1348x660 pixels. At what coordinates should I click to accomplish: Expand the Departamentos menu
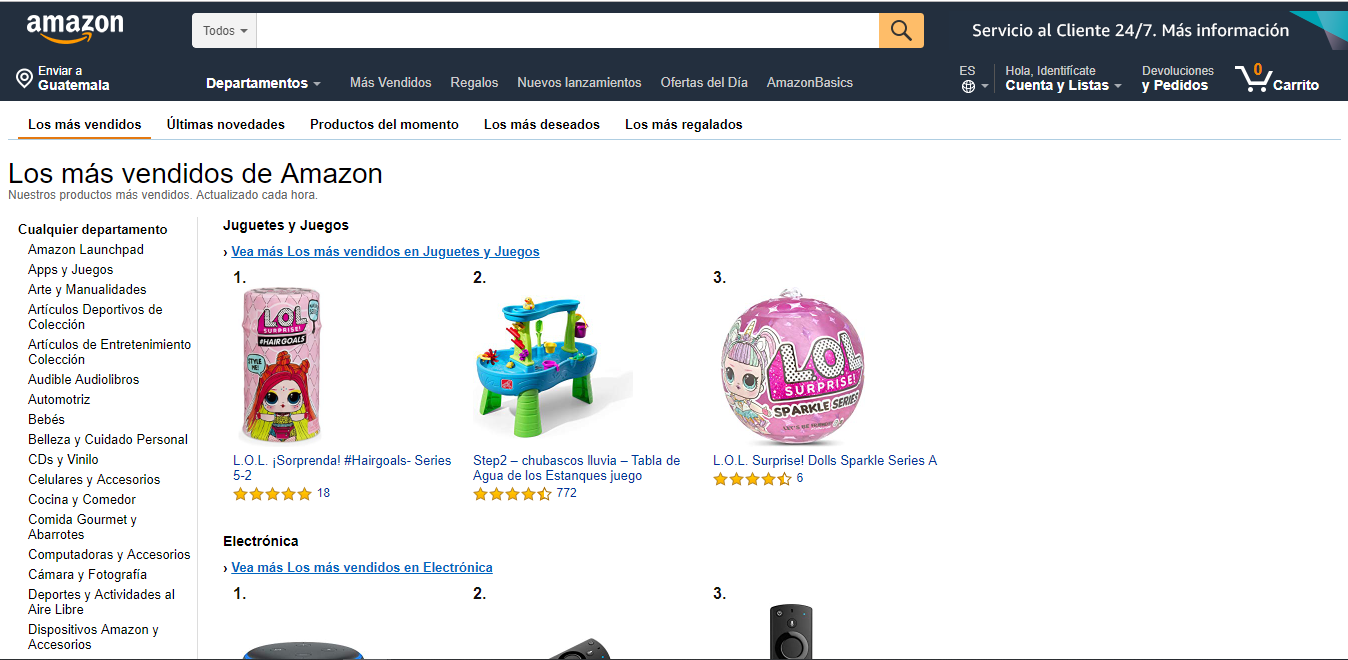[263, 83]
